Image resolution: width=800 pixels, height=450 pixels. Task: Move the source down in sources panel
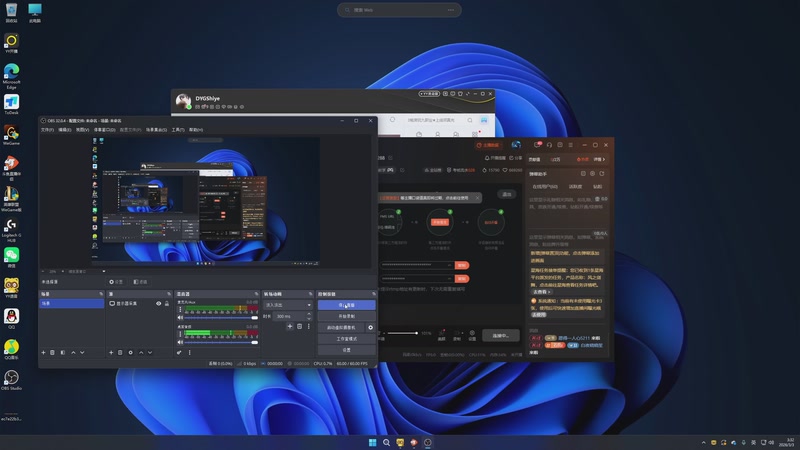point(150,353)
